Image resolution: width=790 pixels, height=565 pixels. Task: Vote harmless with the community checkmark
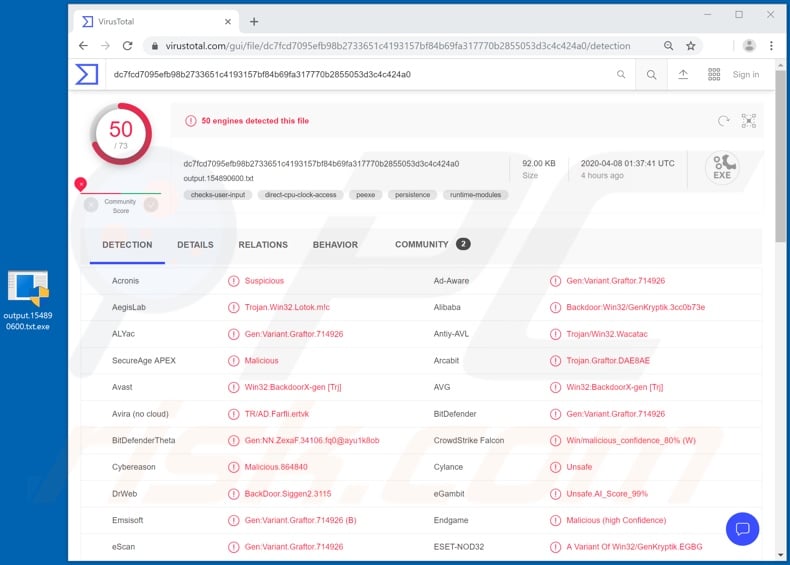coord(151,204)
